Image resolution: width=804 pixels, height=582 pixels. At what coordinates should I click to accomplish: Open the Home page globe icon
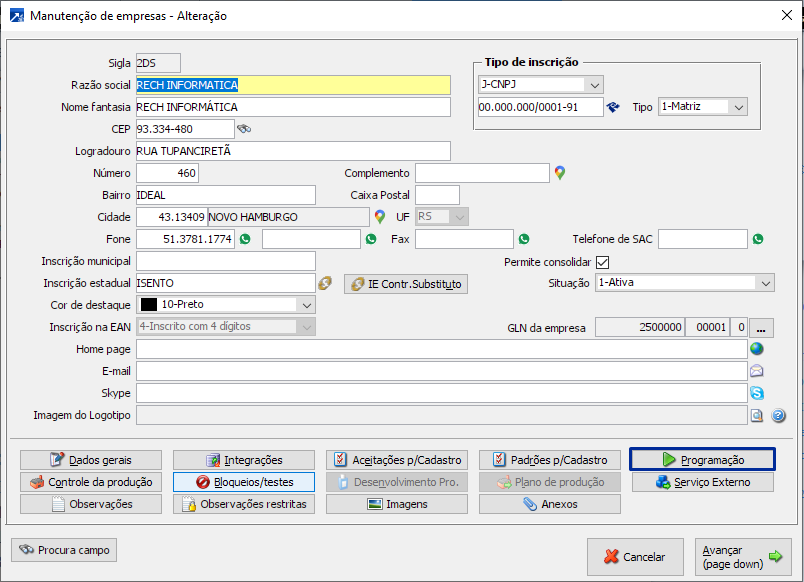tap(757, 349)
